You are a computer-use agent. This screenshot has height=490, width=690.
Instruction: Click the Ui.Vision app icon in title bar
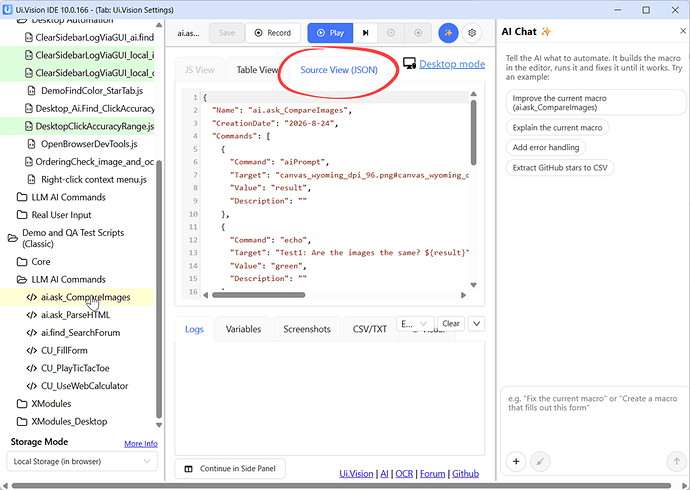tap(7, 9)
